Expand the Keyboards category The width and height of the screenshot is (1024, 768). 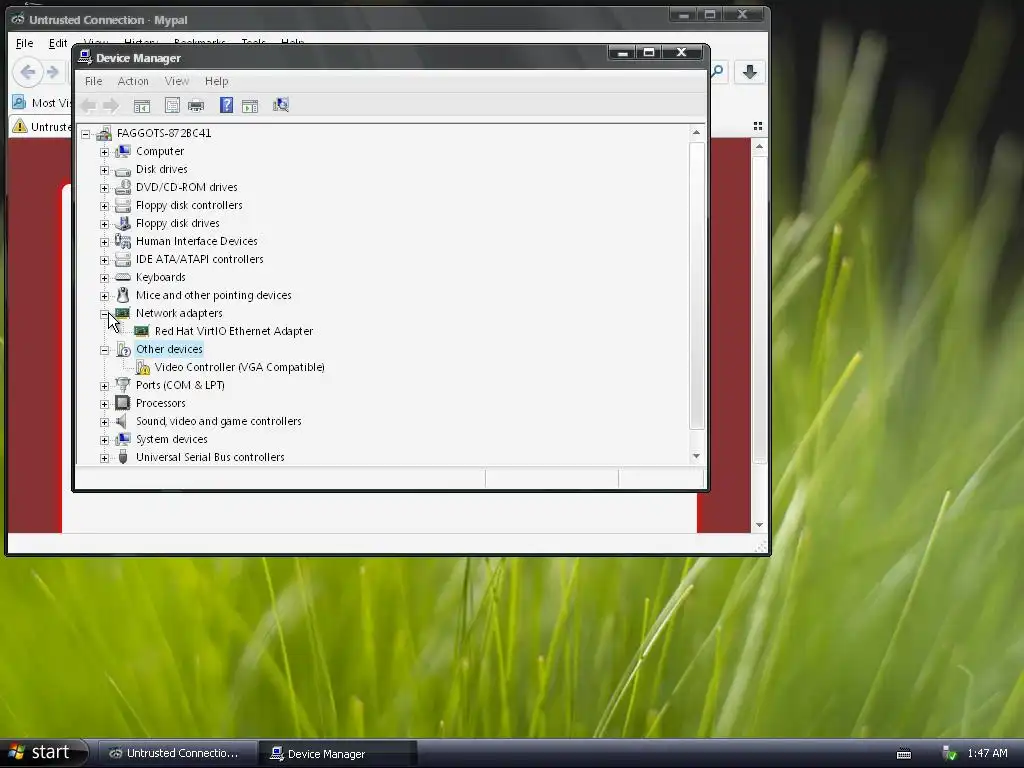(104, 278)
